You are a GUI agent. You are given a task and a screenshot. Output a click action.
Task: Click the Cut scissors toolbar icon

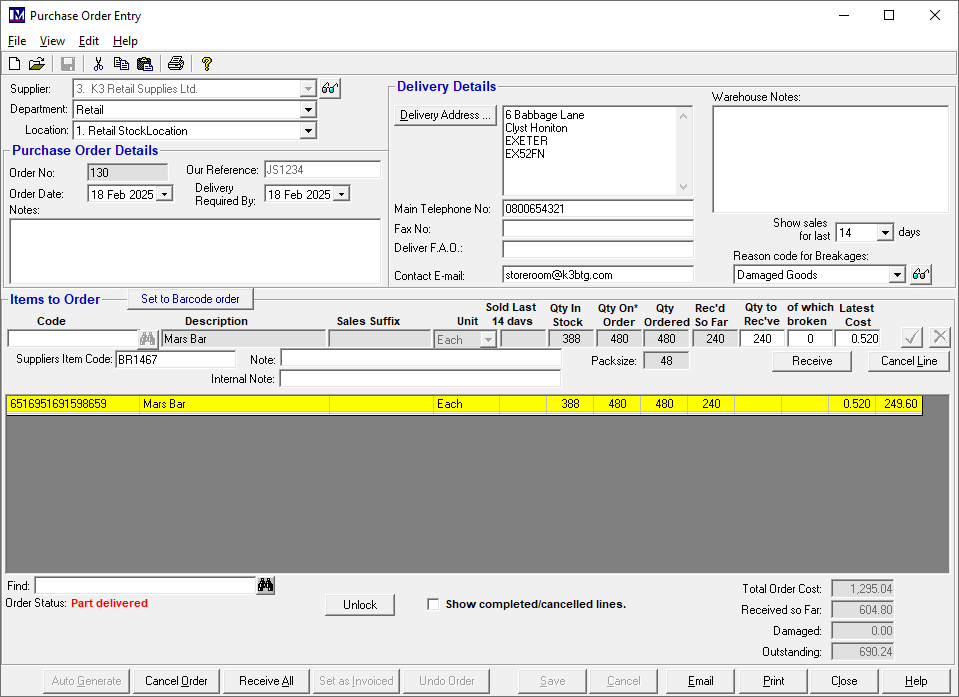click(98, 64)
